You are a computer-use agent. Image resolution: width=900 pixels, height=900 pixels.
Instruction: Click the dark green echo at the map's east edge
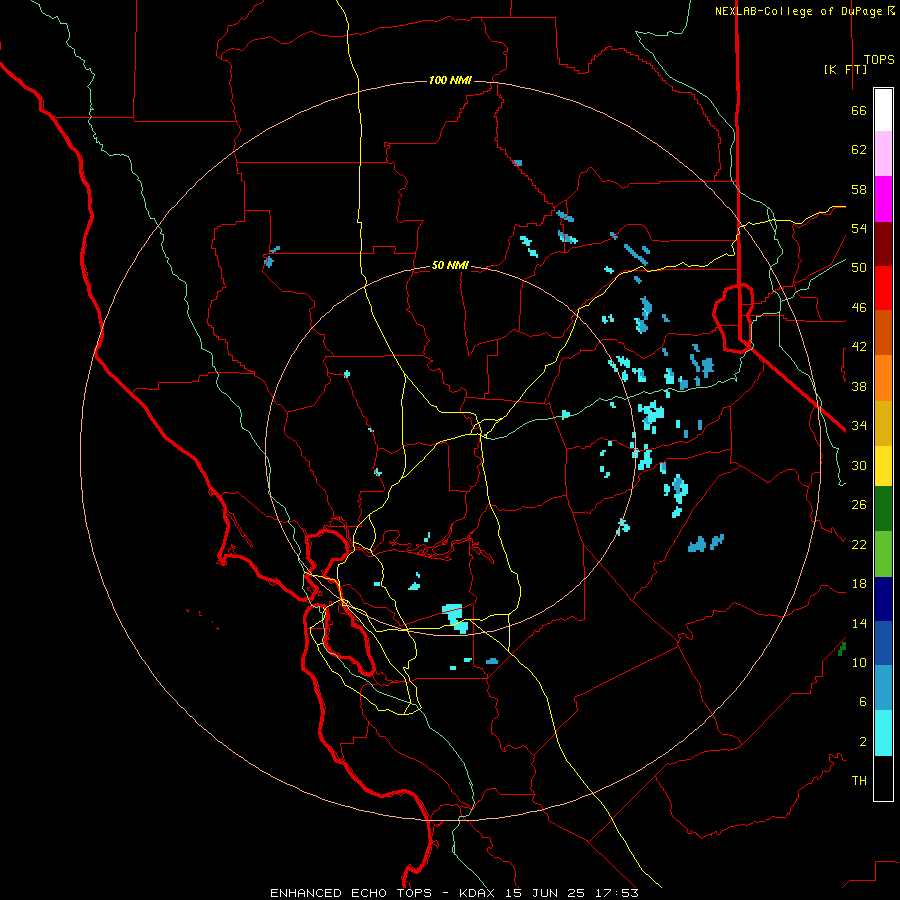[842, 649]
